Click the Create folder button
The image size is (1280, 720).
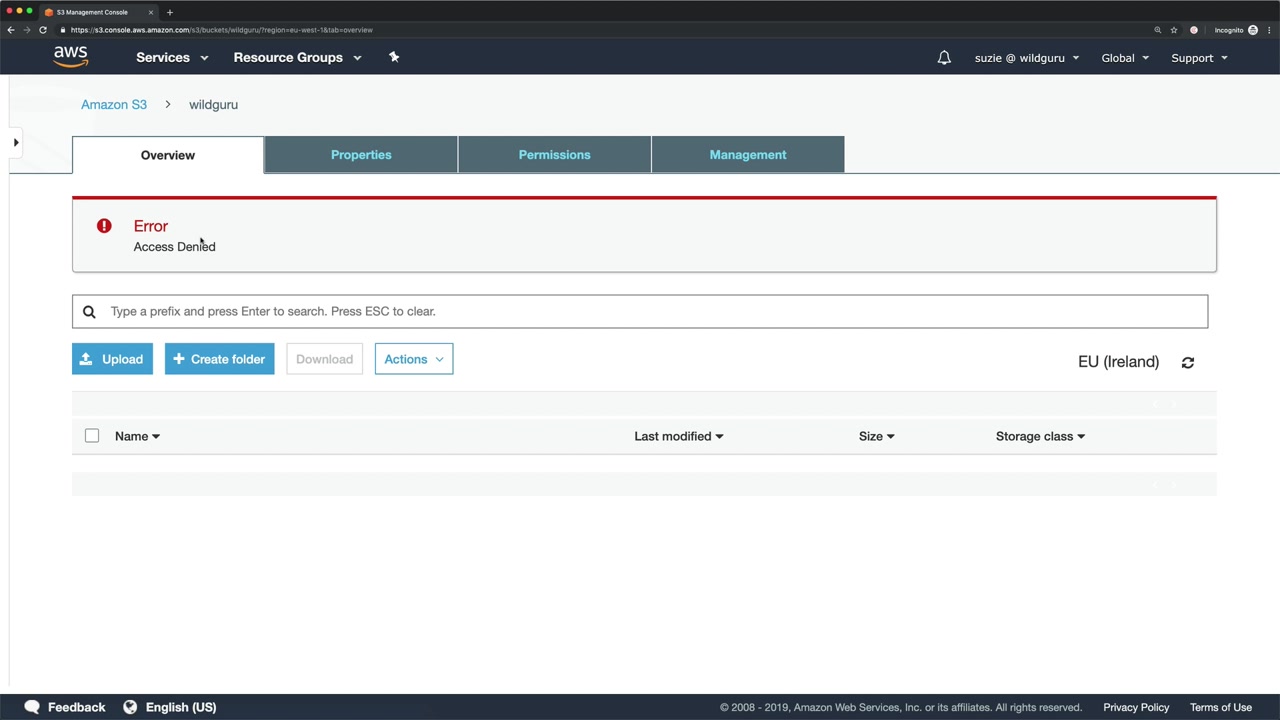point(220,359)
